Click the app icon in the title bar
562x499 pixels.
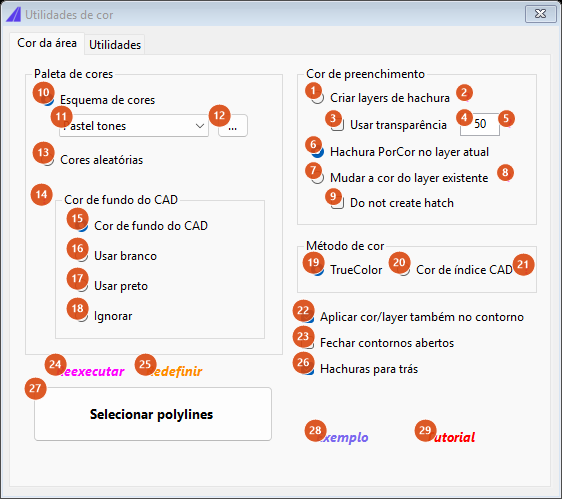14,15
